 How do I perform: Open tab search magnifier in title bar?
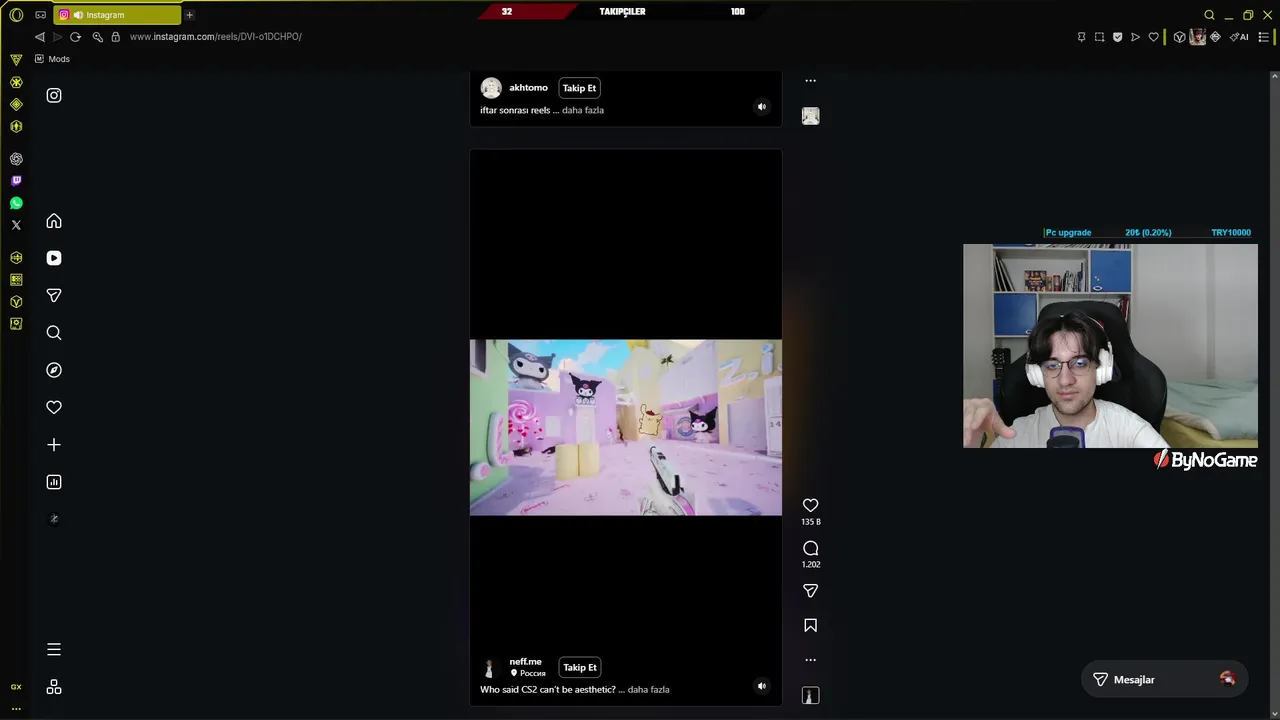tap(1209, 15)
